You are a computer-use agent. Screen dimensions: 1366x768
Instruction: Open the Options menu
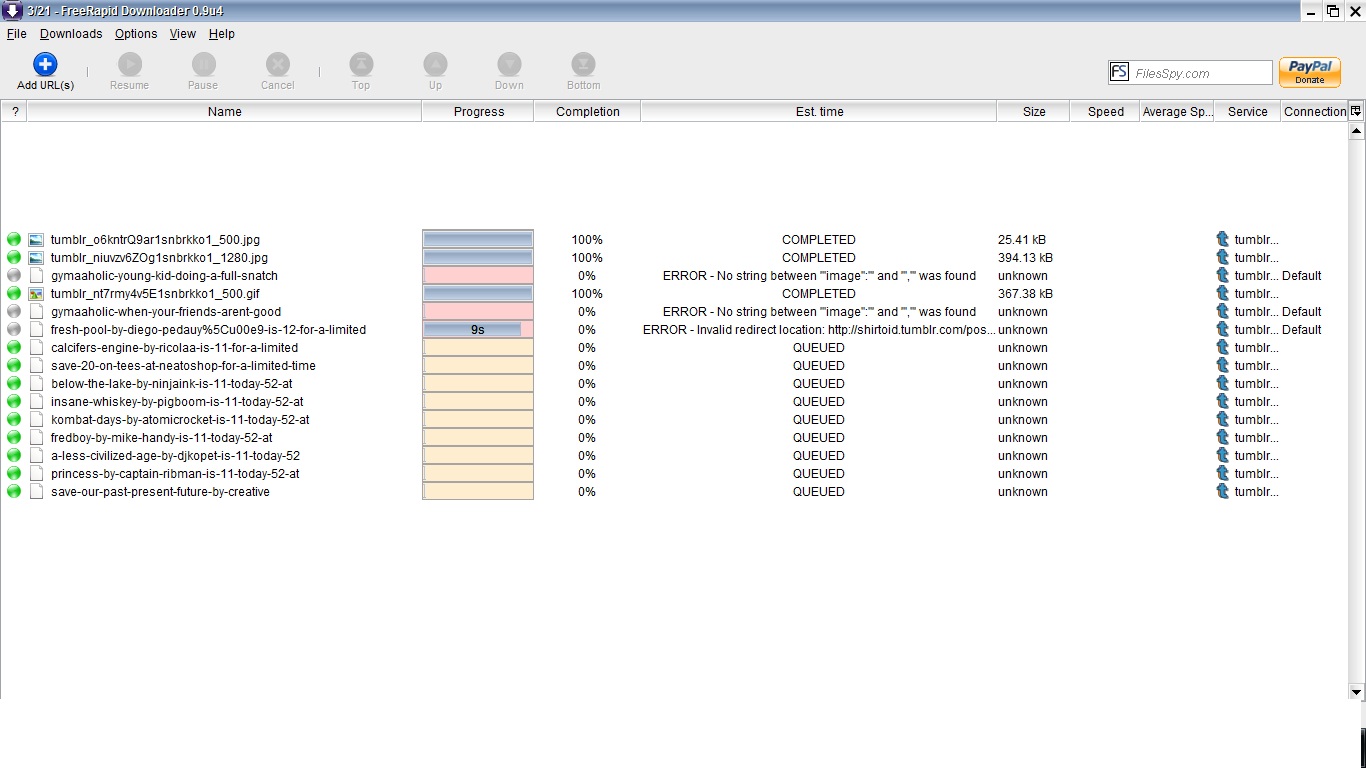[136, 34]
